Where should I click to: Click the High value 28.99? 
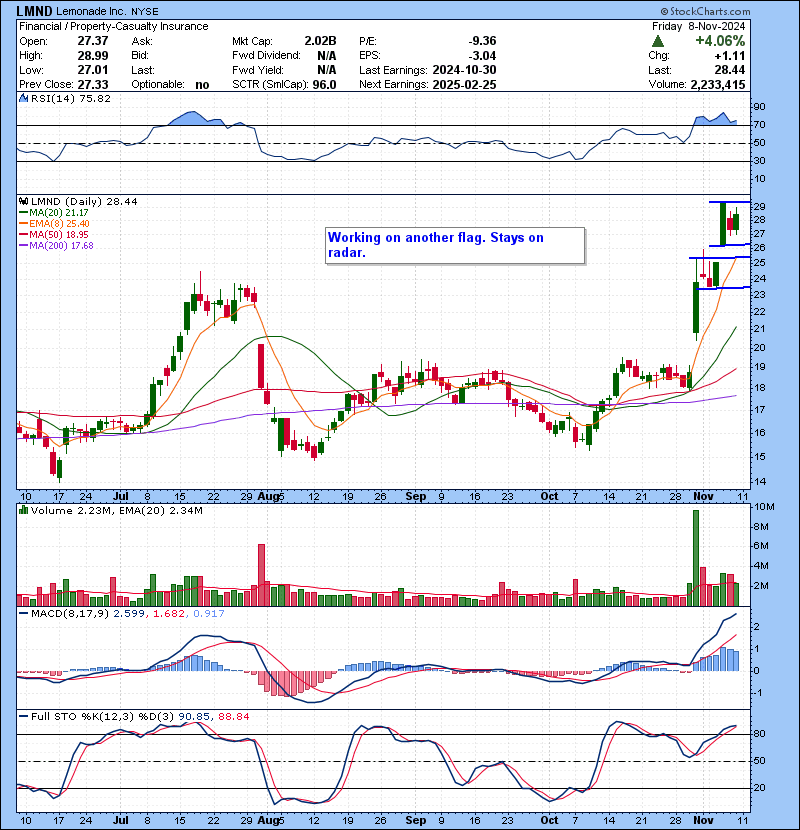93,56
